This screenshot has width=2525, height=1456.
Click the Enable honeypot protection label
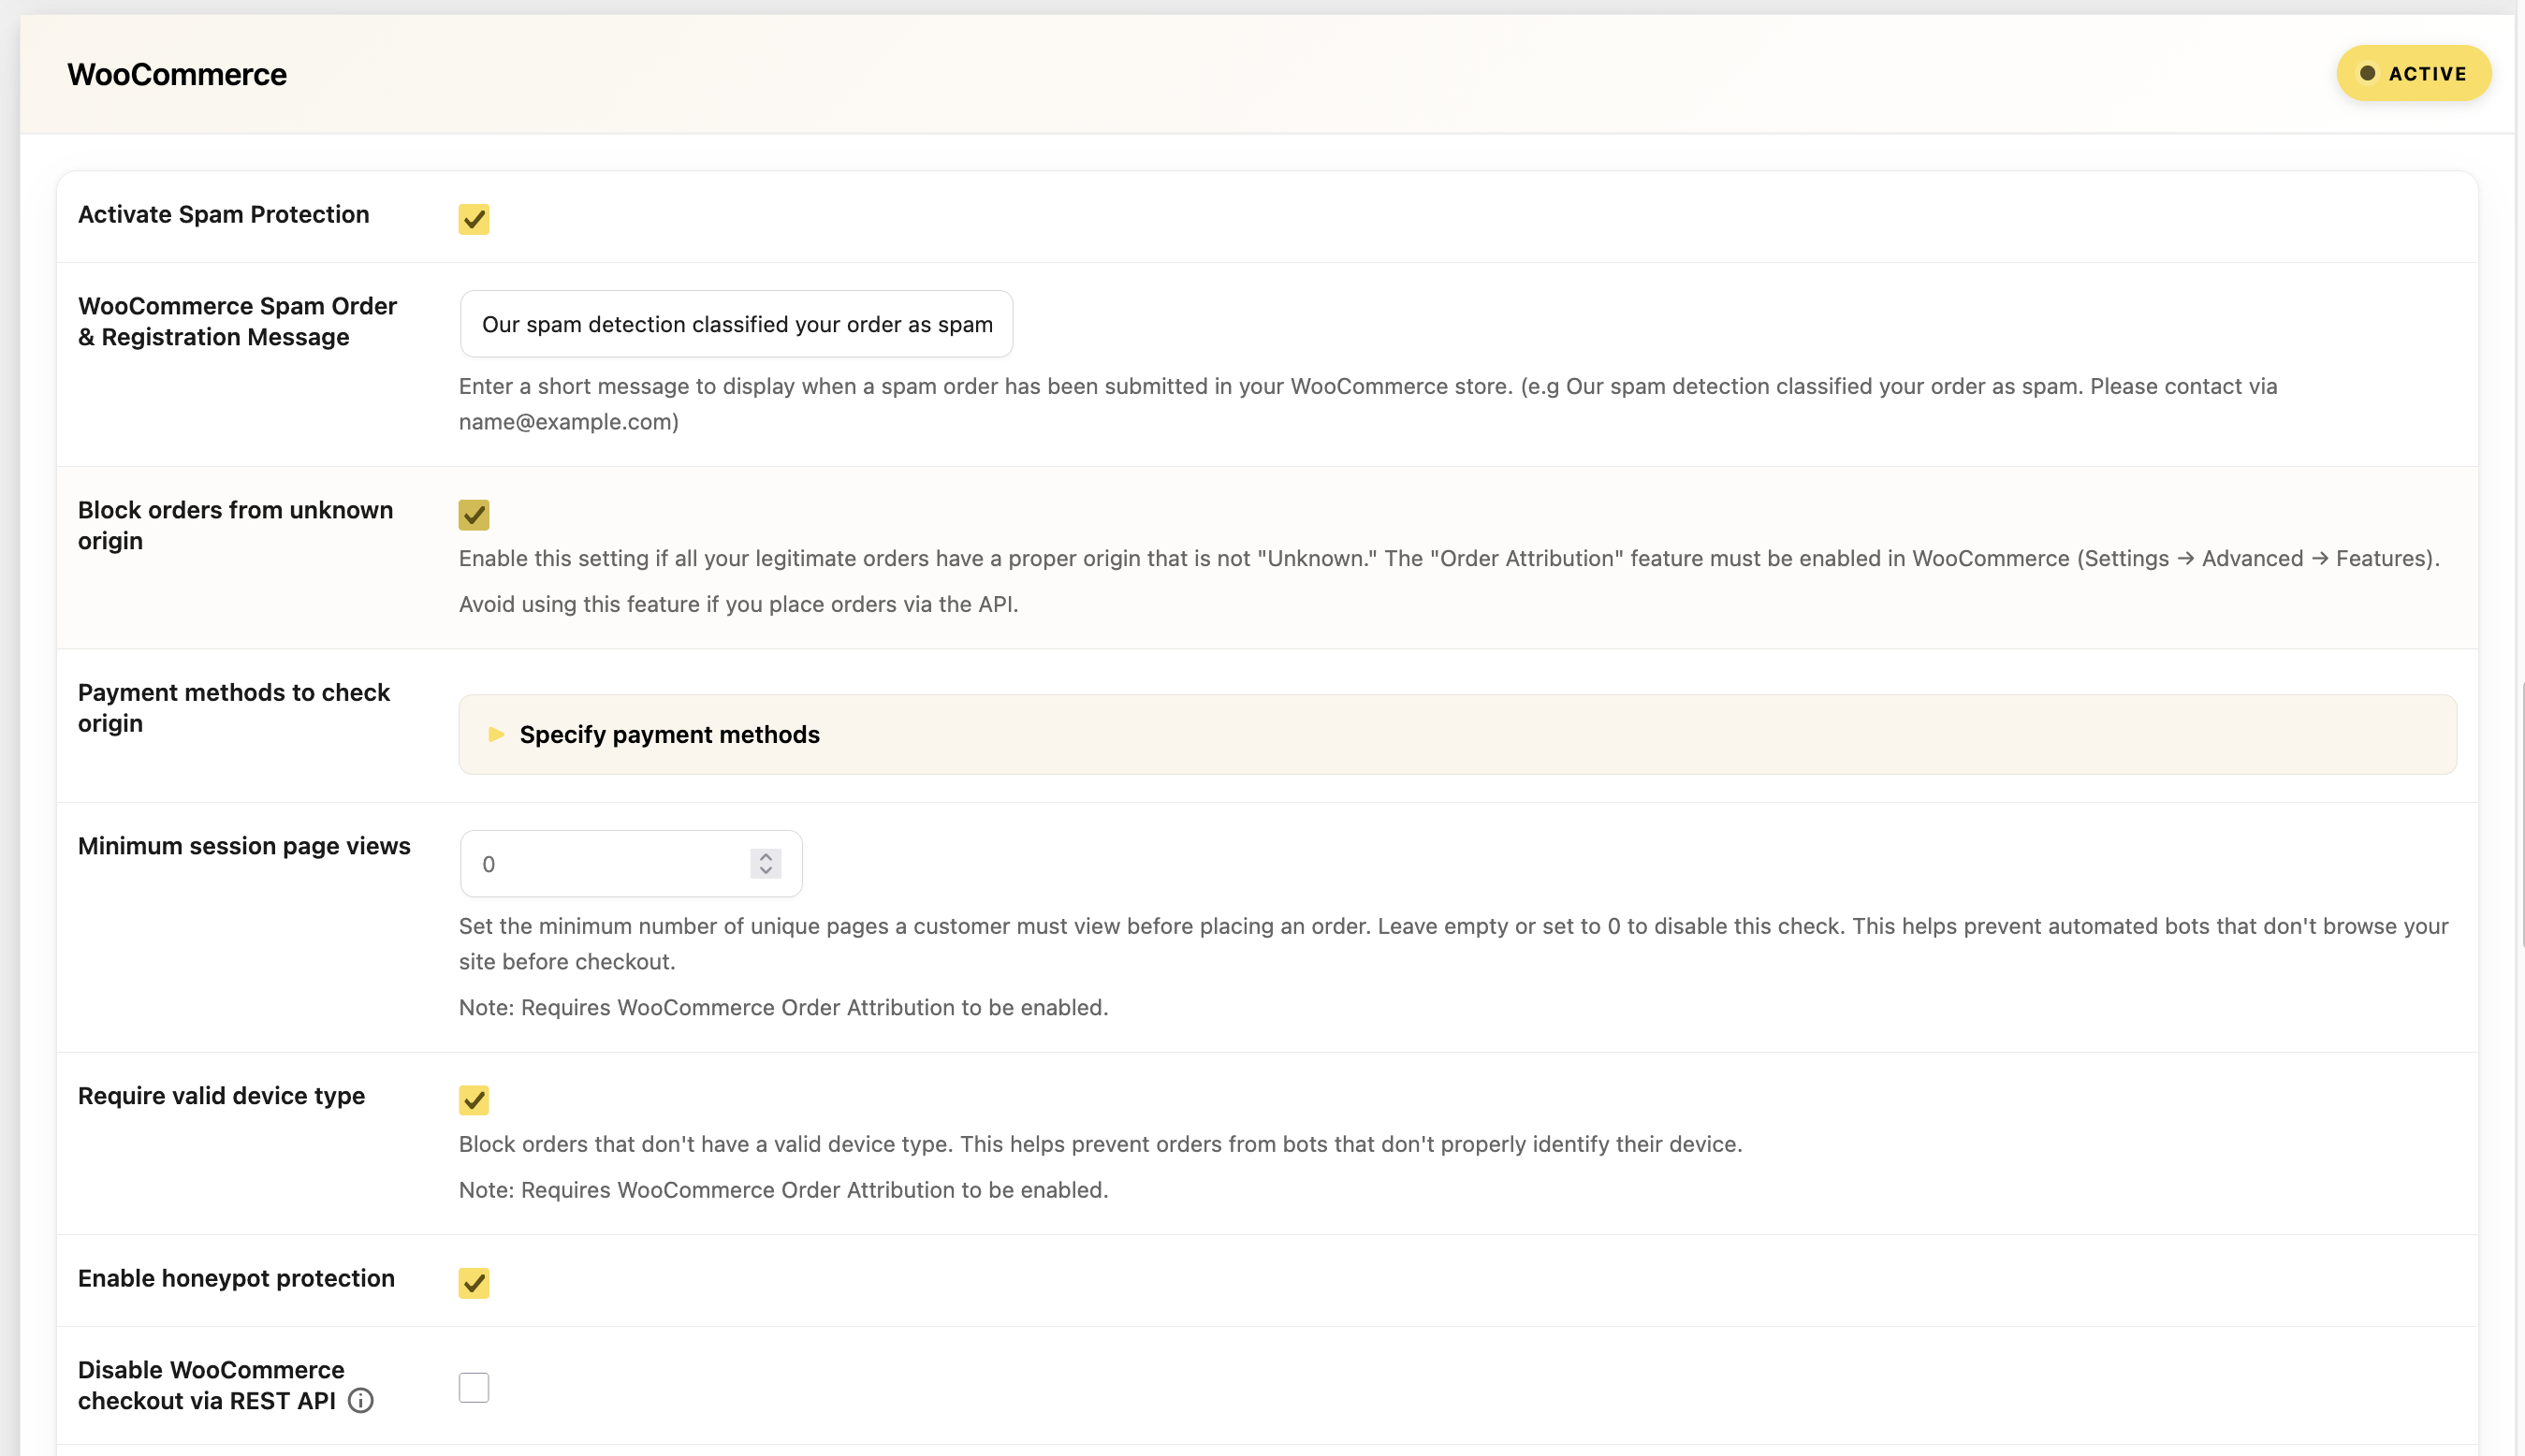point(236,1278)
